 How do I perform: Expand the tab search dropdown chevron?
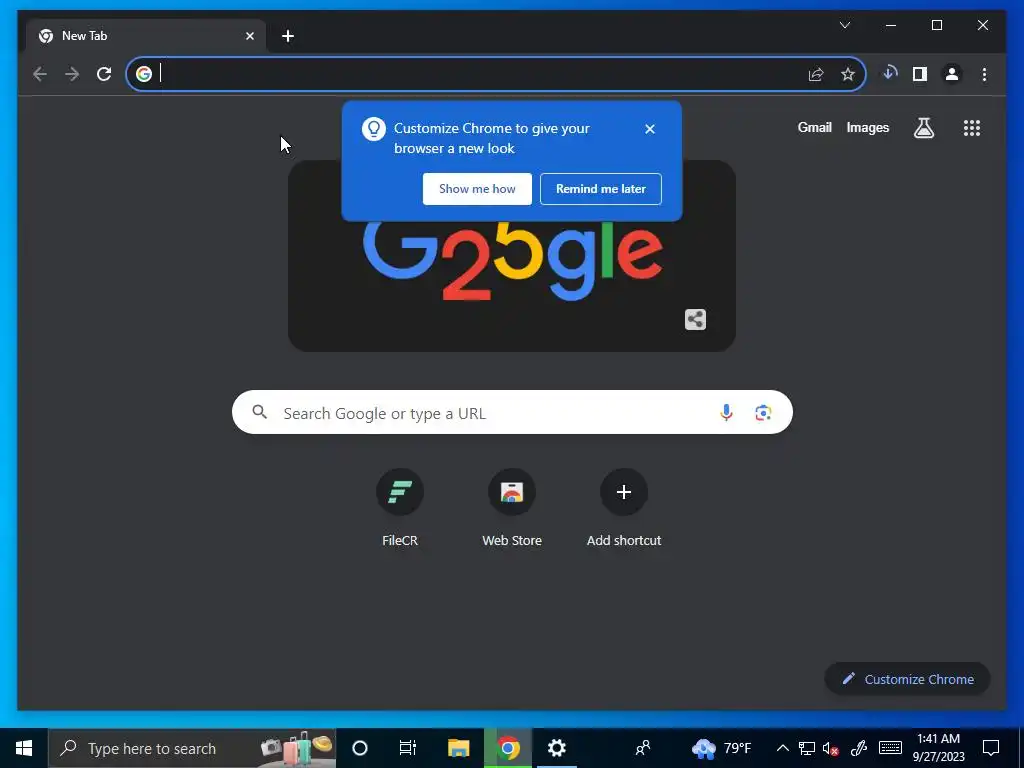point(845,25)
